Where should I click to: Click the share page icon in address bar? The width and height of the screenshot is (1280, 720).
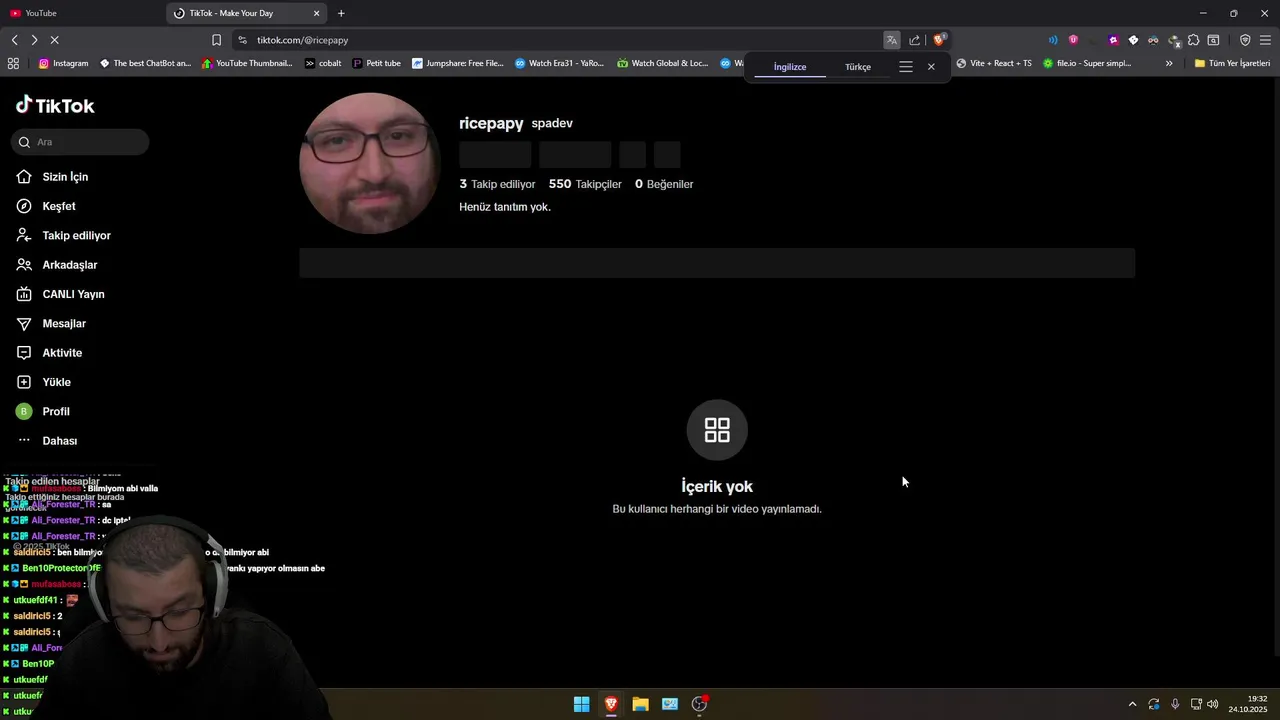pyautogui.click(x=914, y=40)
